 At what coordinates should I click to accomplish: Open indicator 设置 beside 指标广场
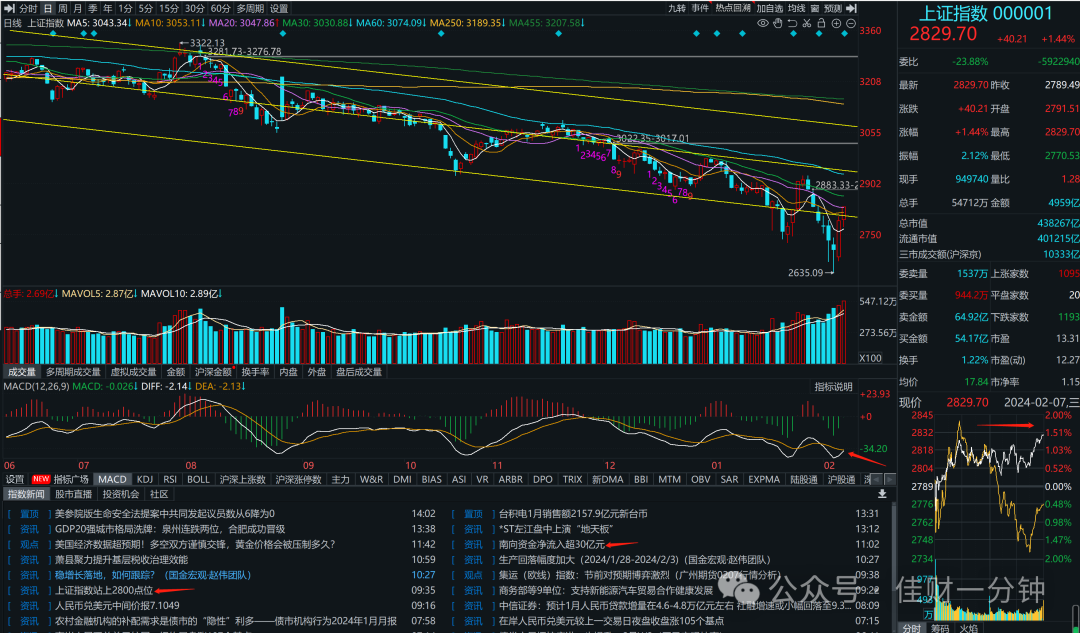14,479
